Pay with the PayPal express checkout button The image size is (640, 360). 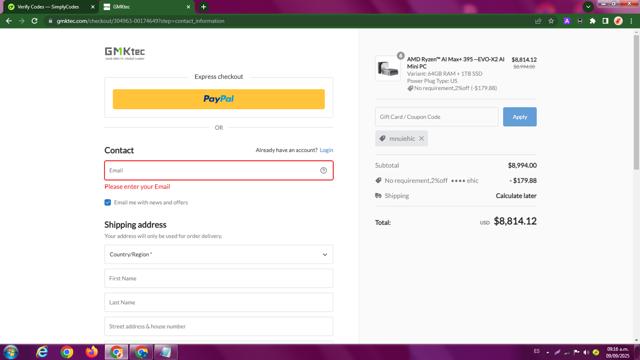[x=219, y=99]
